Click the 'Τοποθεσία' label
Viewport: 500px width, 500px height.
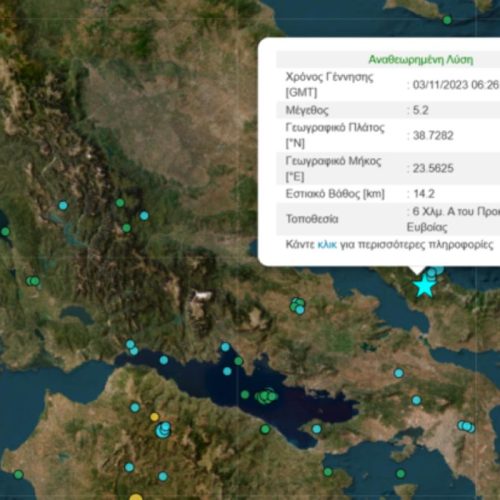[312, 219]
